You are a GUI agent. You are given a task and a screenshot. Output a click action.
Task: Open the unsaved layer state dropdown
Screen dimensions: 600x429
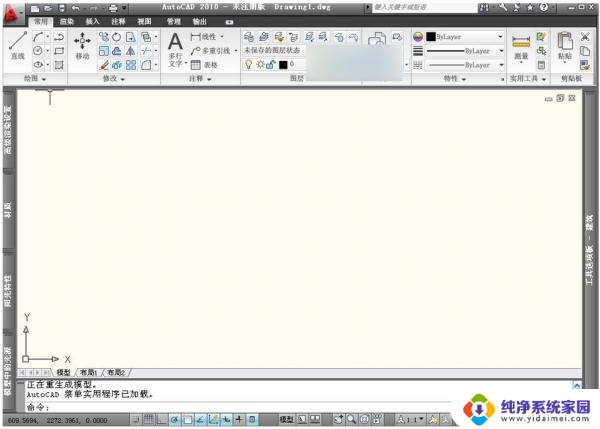272,50
